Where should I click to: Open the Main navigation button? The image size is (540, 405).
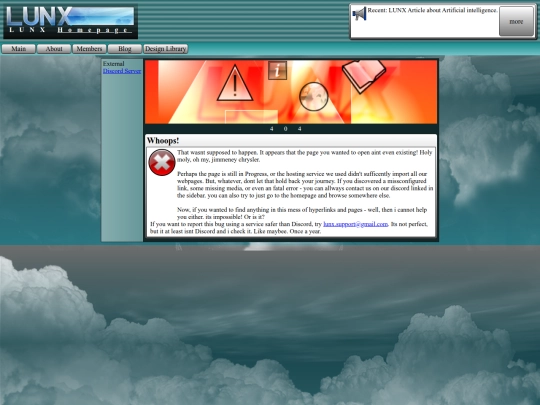(19, 49)
